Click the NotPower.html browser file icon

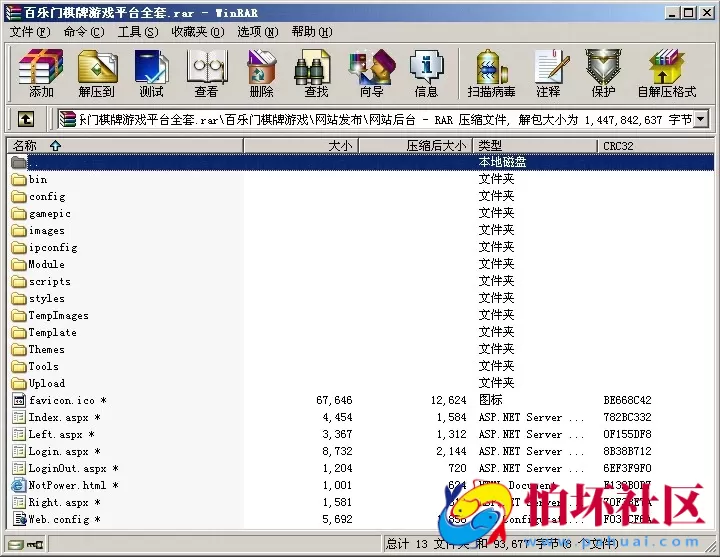pyautogui.click(x=19, y=485)
